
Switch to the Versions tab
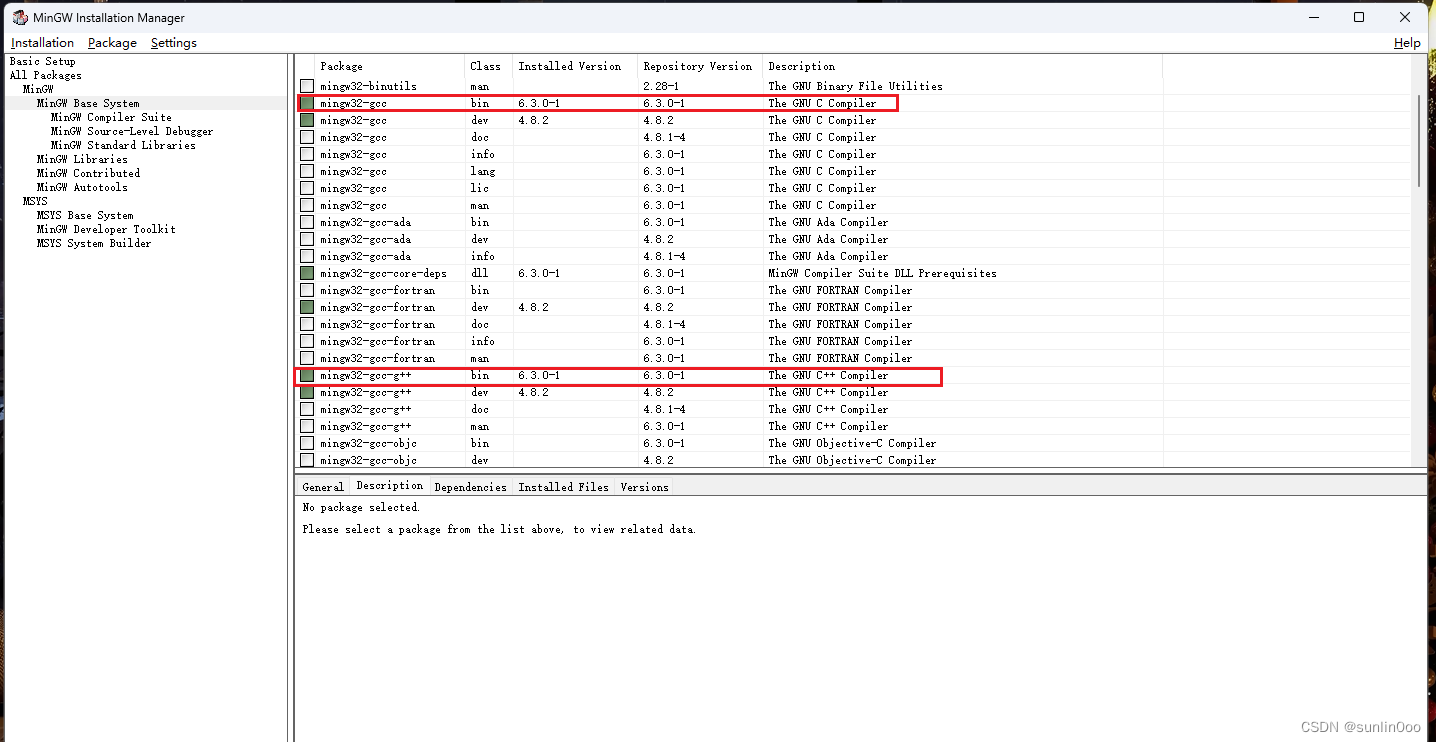644,487
